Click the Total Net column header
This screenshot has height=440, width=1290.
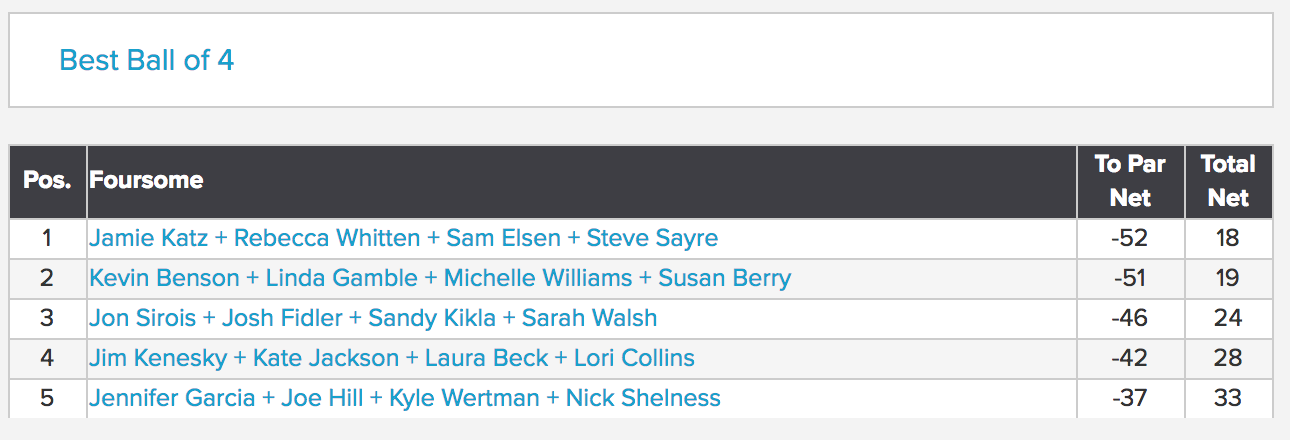tap(1228, 181)
